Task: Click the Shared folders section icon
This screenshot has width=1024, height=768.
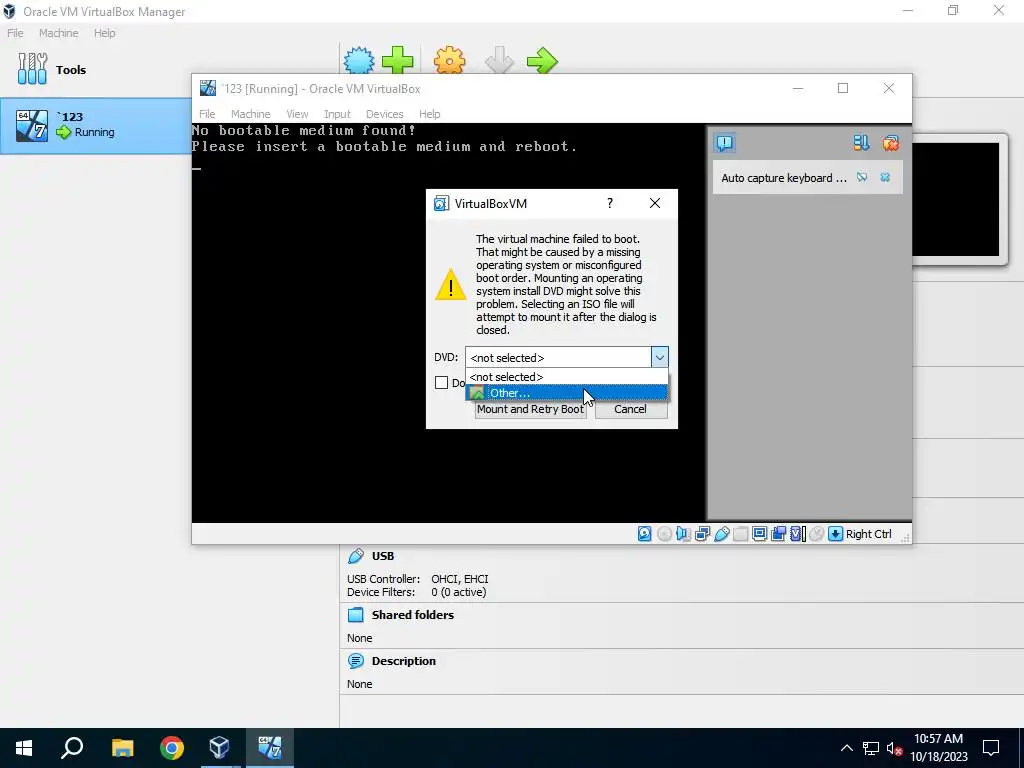Action: (356, 615)
